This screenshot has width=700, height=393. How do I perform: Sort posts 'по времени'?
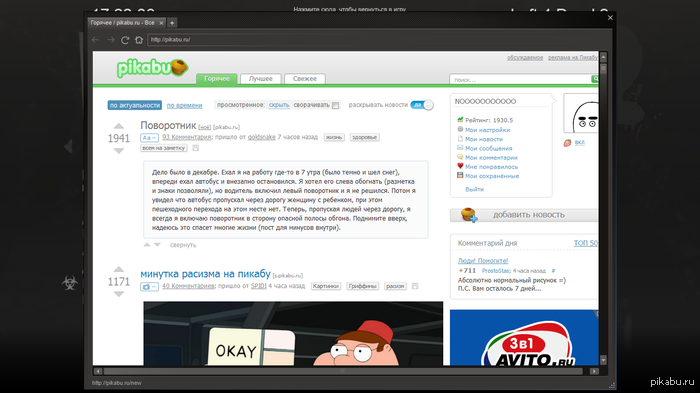click(184, 105)
